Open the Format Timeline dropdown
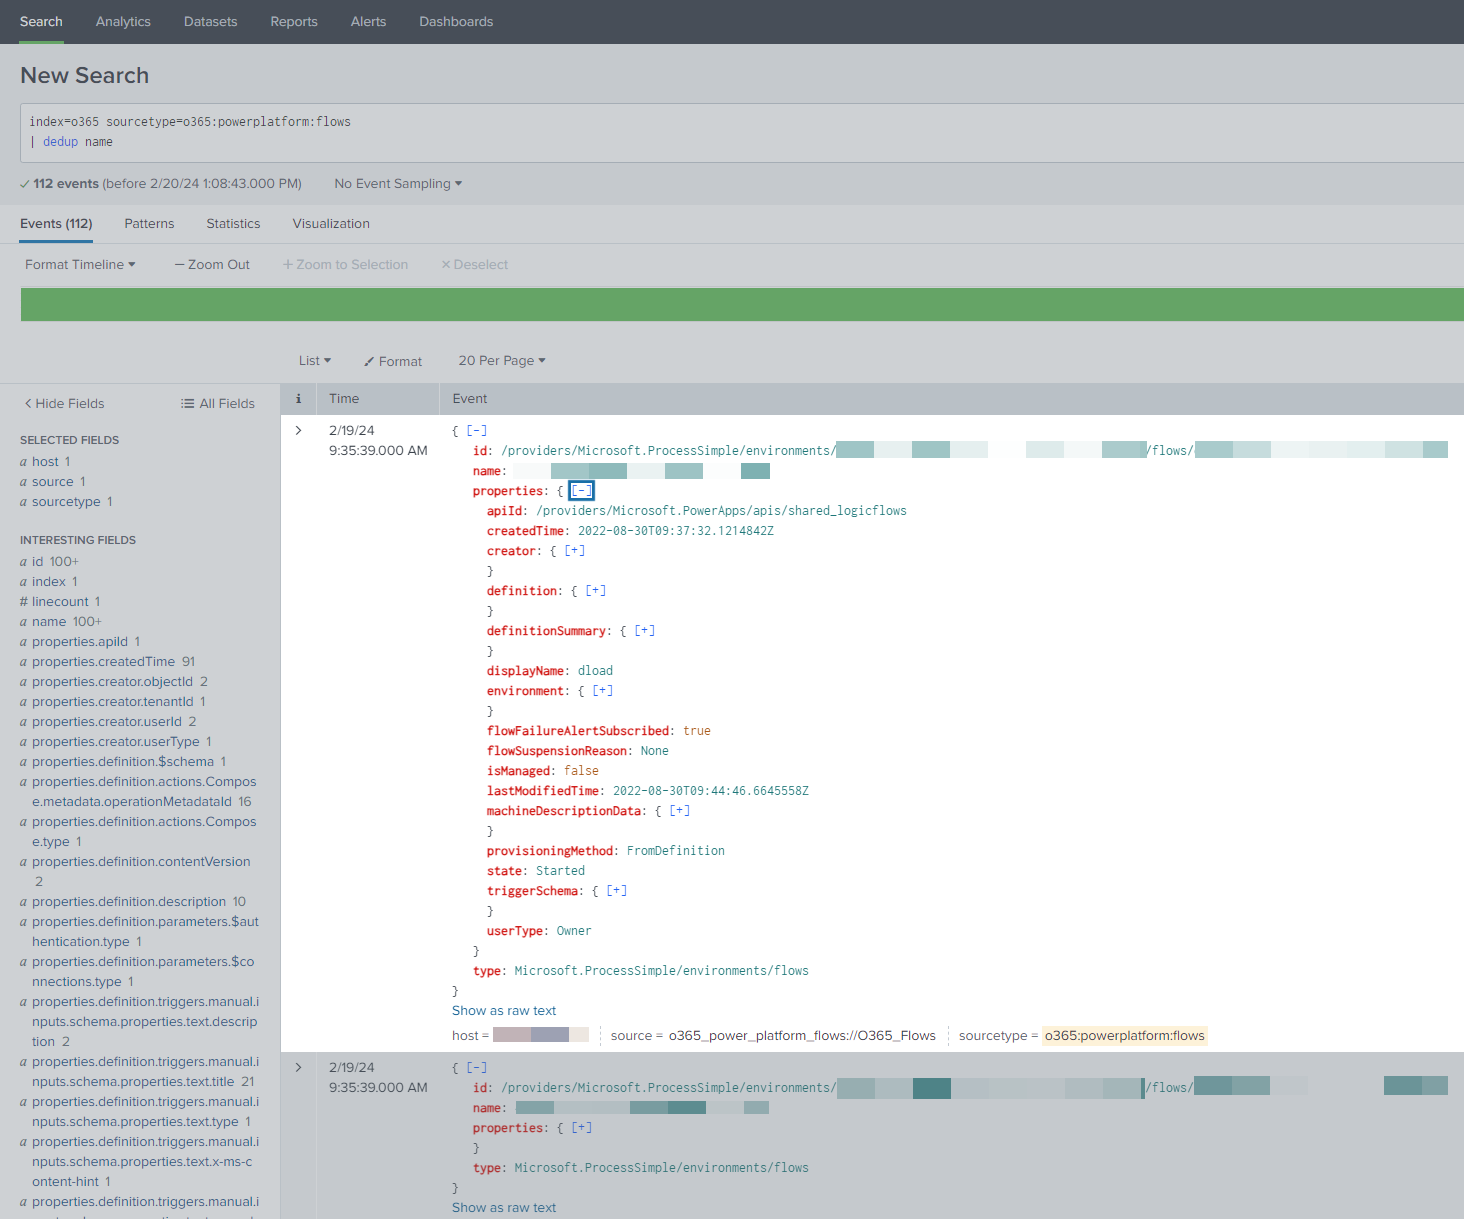The width and height of the screenshot is (1464, 1219). (x=80, y=265)
